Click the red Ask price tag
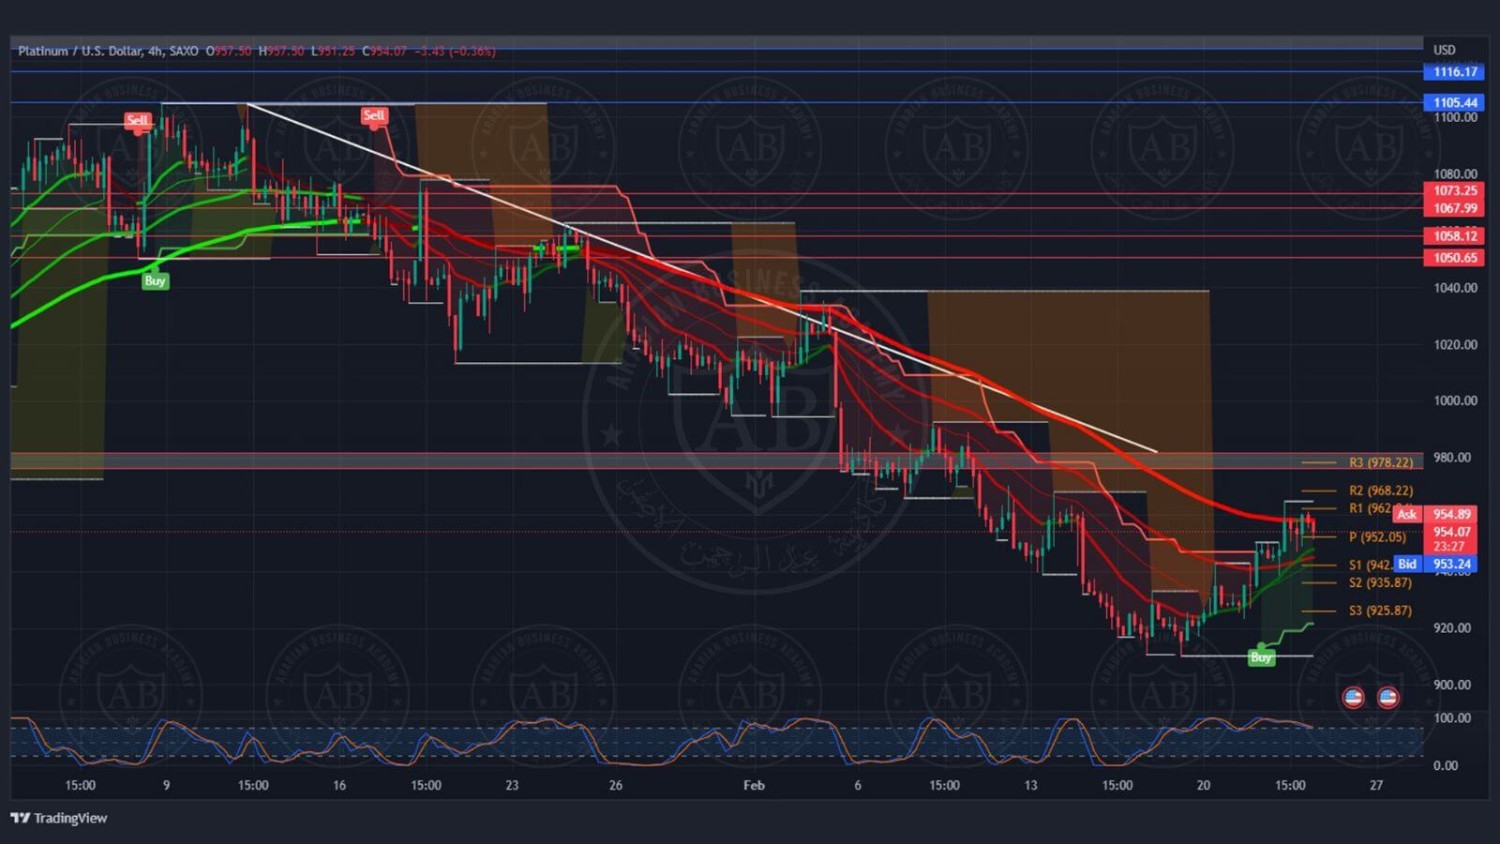 [x=1407, y=514]
